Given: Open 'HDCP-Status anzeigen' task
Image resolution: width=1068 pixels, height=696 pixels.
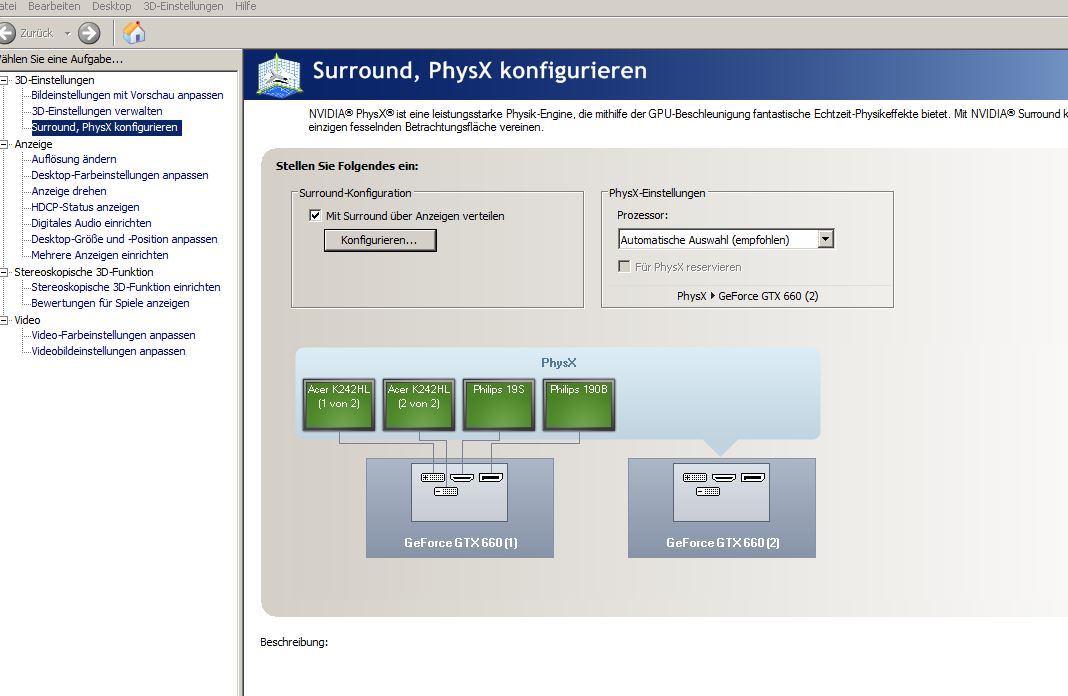Looking at the screenshot, I should (85, 207).
